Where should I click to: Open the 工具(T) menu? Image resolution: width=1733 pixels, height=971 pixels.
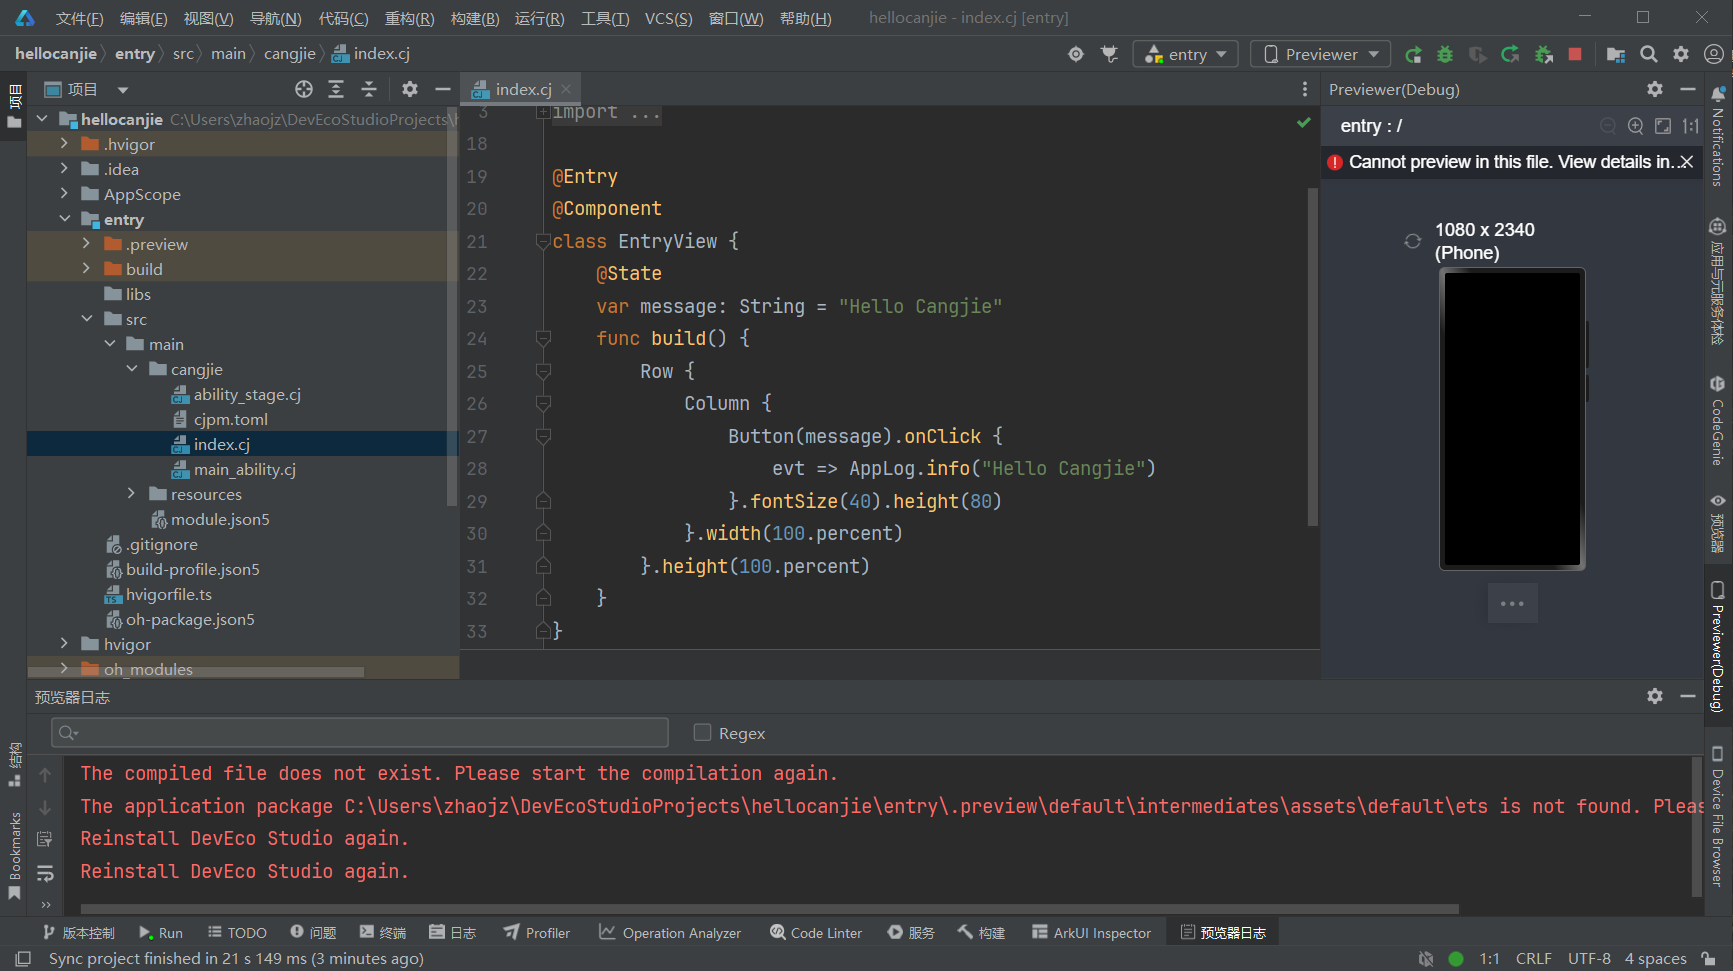pos(605,18)
